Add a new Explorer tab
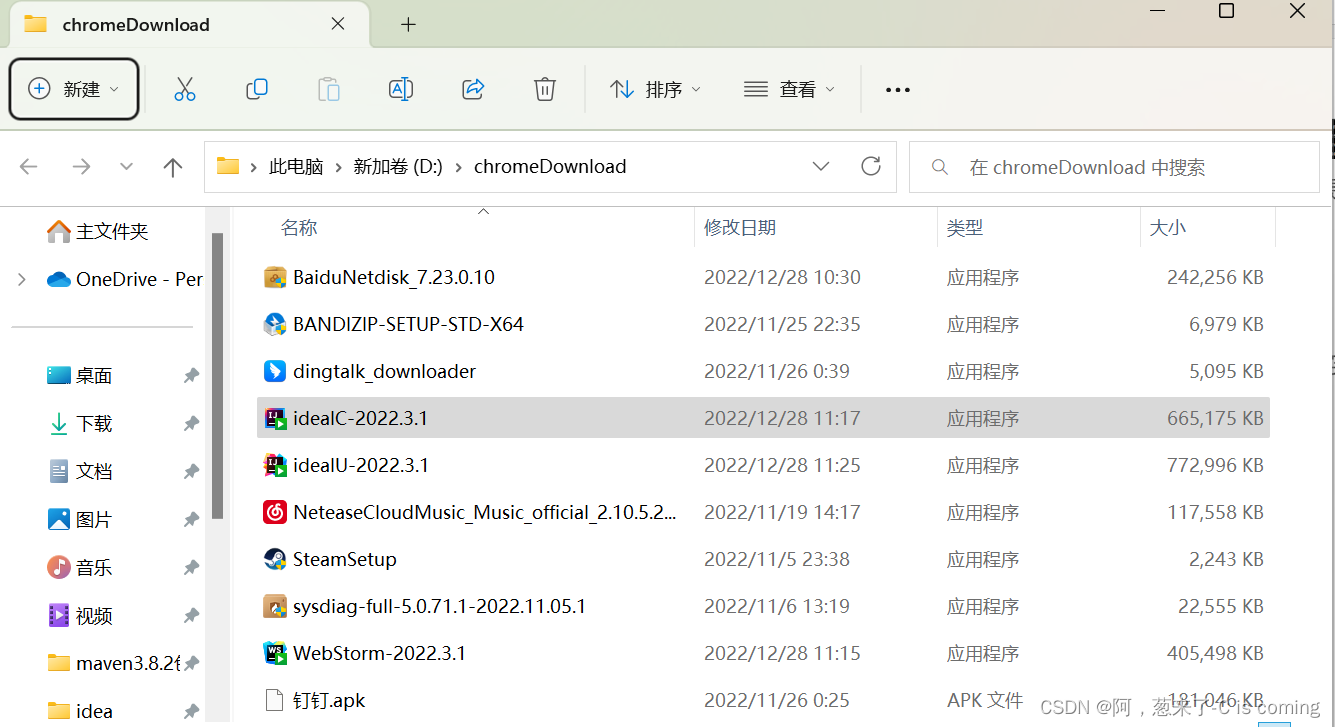 [x=408, y=25]
